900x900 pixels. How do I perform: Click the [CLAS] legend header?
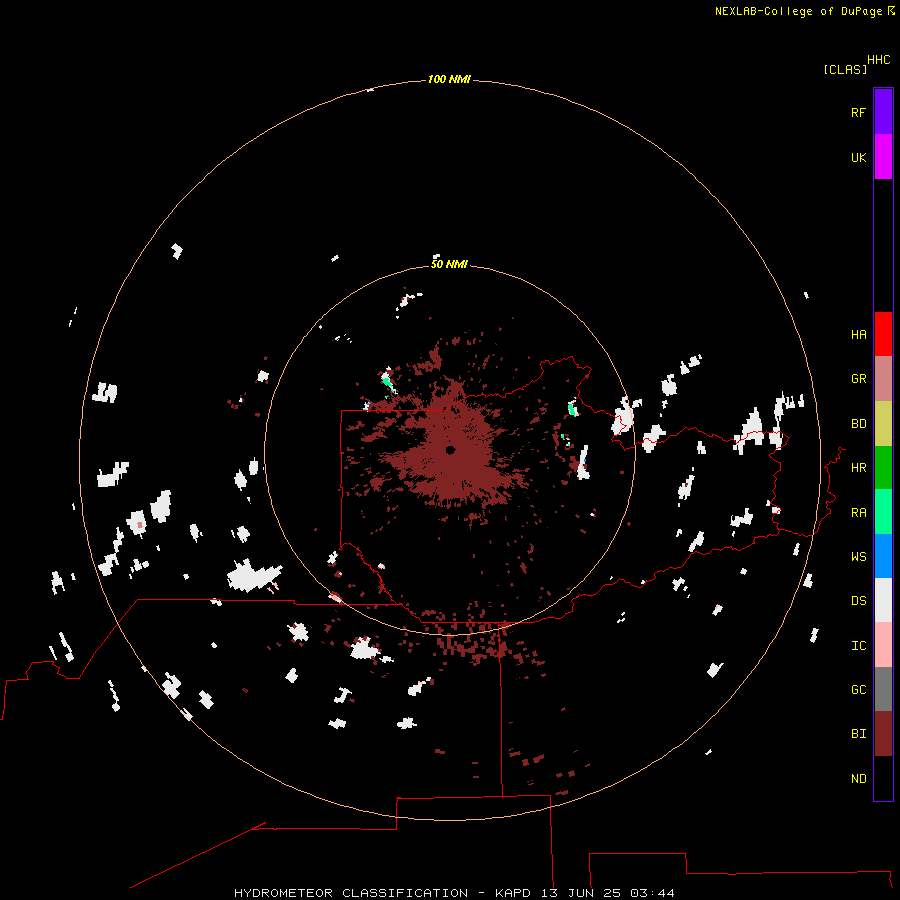pos(845,69)
